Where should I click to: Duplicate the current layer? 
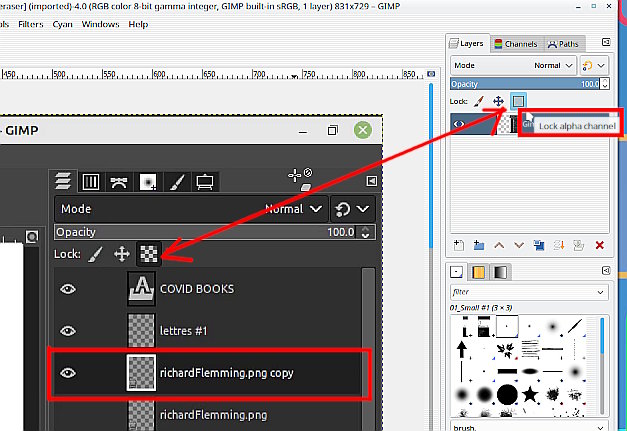click(x=539, y=245)
